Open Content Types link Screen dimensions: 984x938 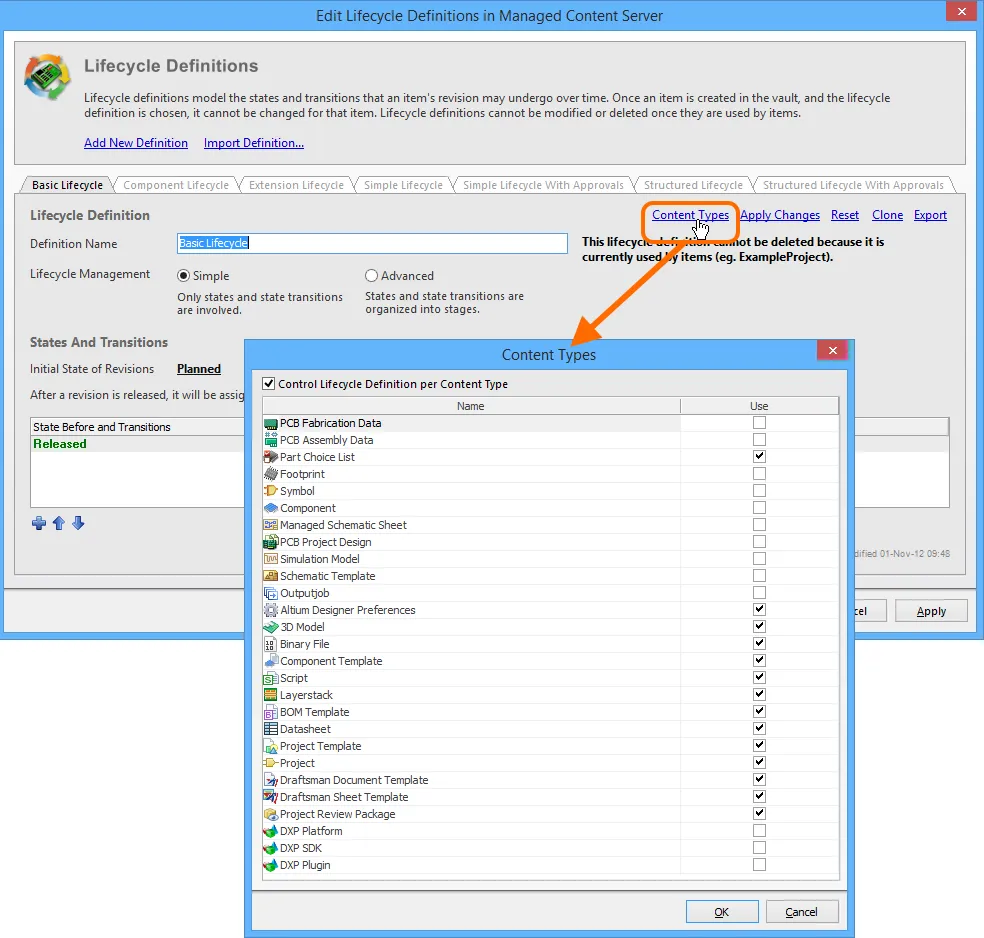[x=690, y=215]
